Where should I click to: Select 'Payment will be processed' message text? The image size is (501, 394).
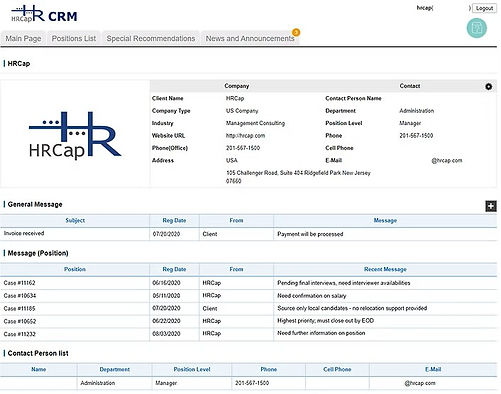(x=310, y=234)
